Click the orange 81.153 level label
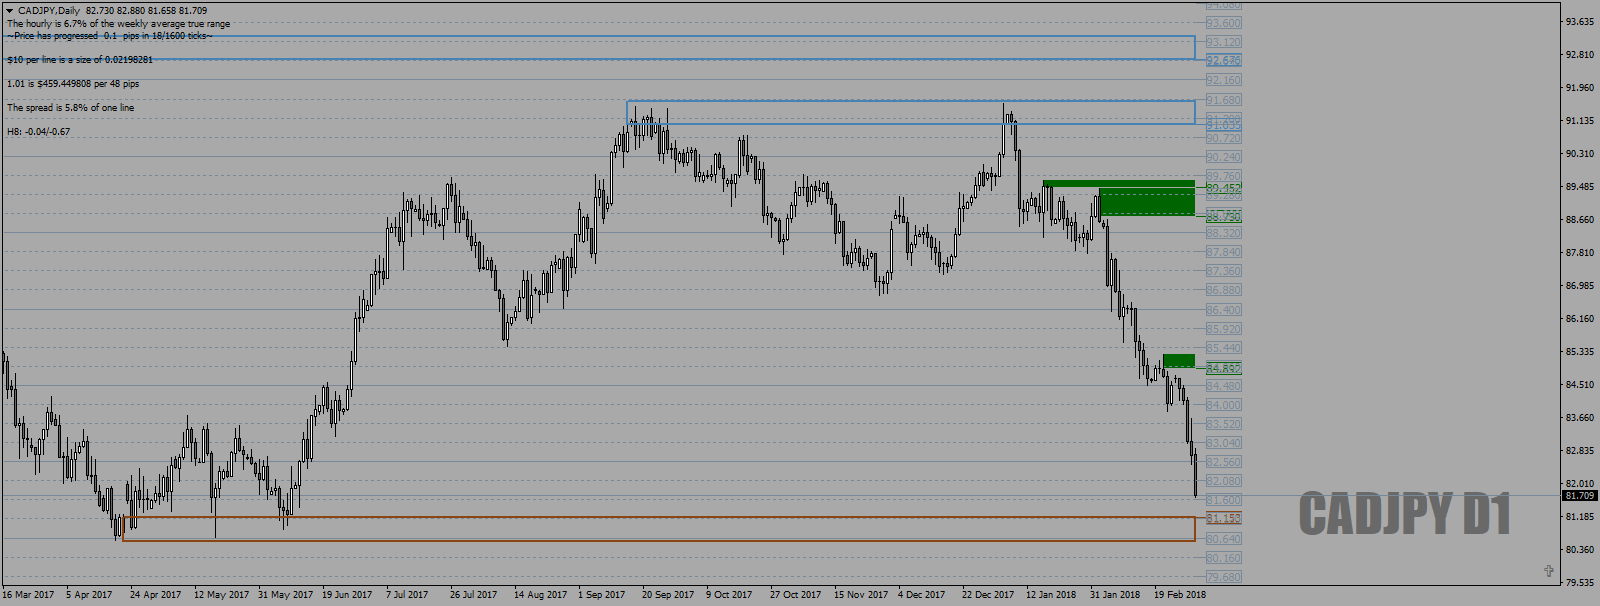Image resolution: width=1600 pixels, height=606 pixels. click(x=1223, y=518)
